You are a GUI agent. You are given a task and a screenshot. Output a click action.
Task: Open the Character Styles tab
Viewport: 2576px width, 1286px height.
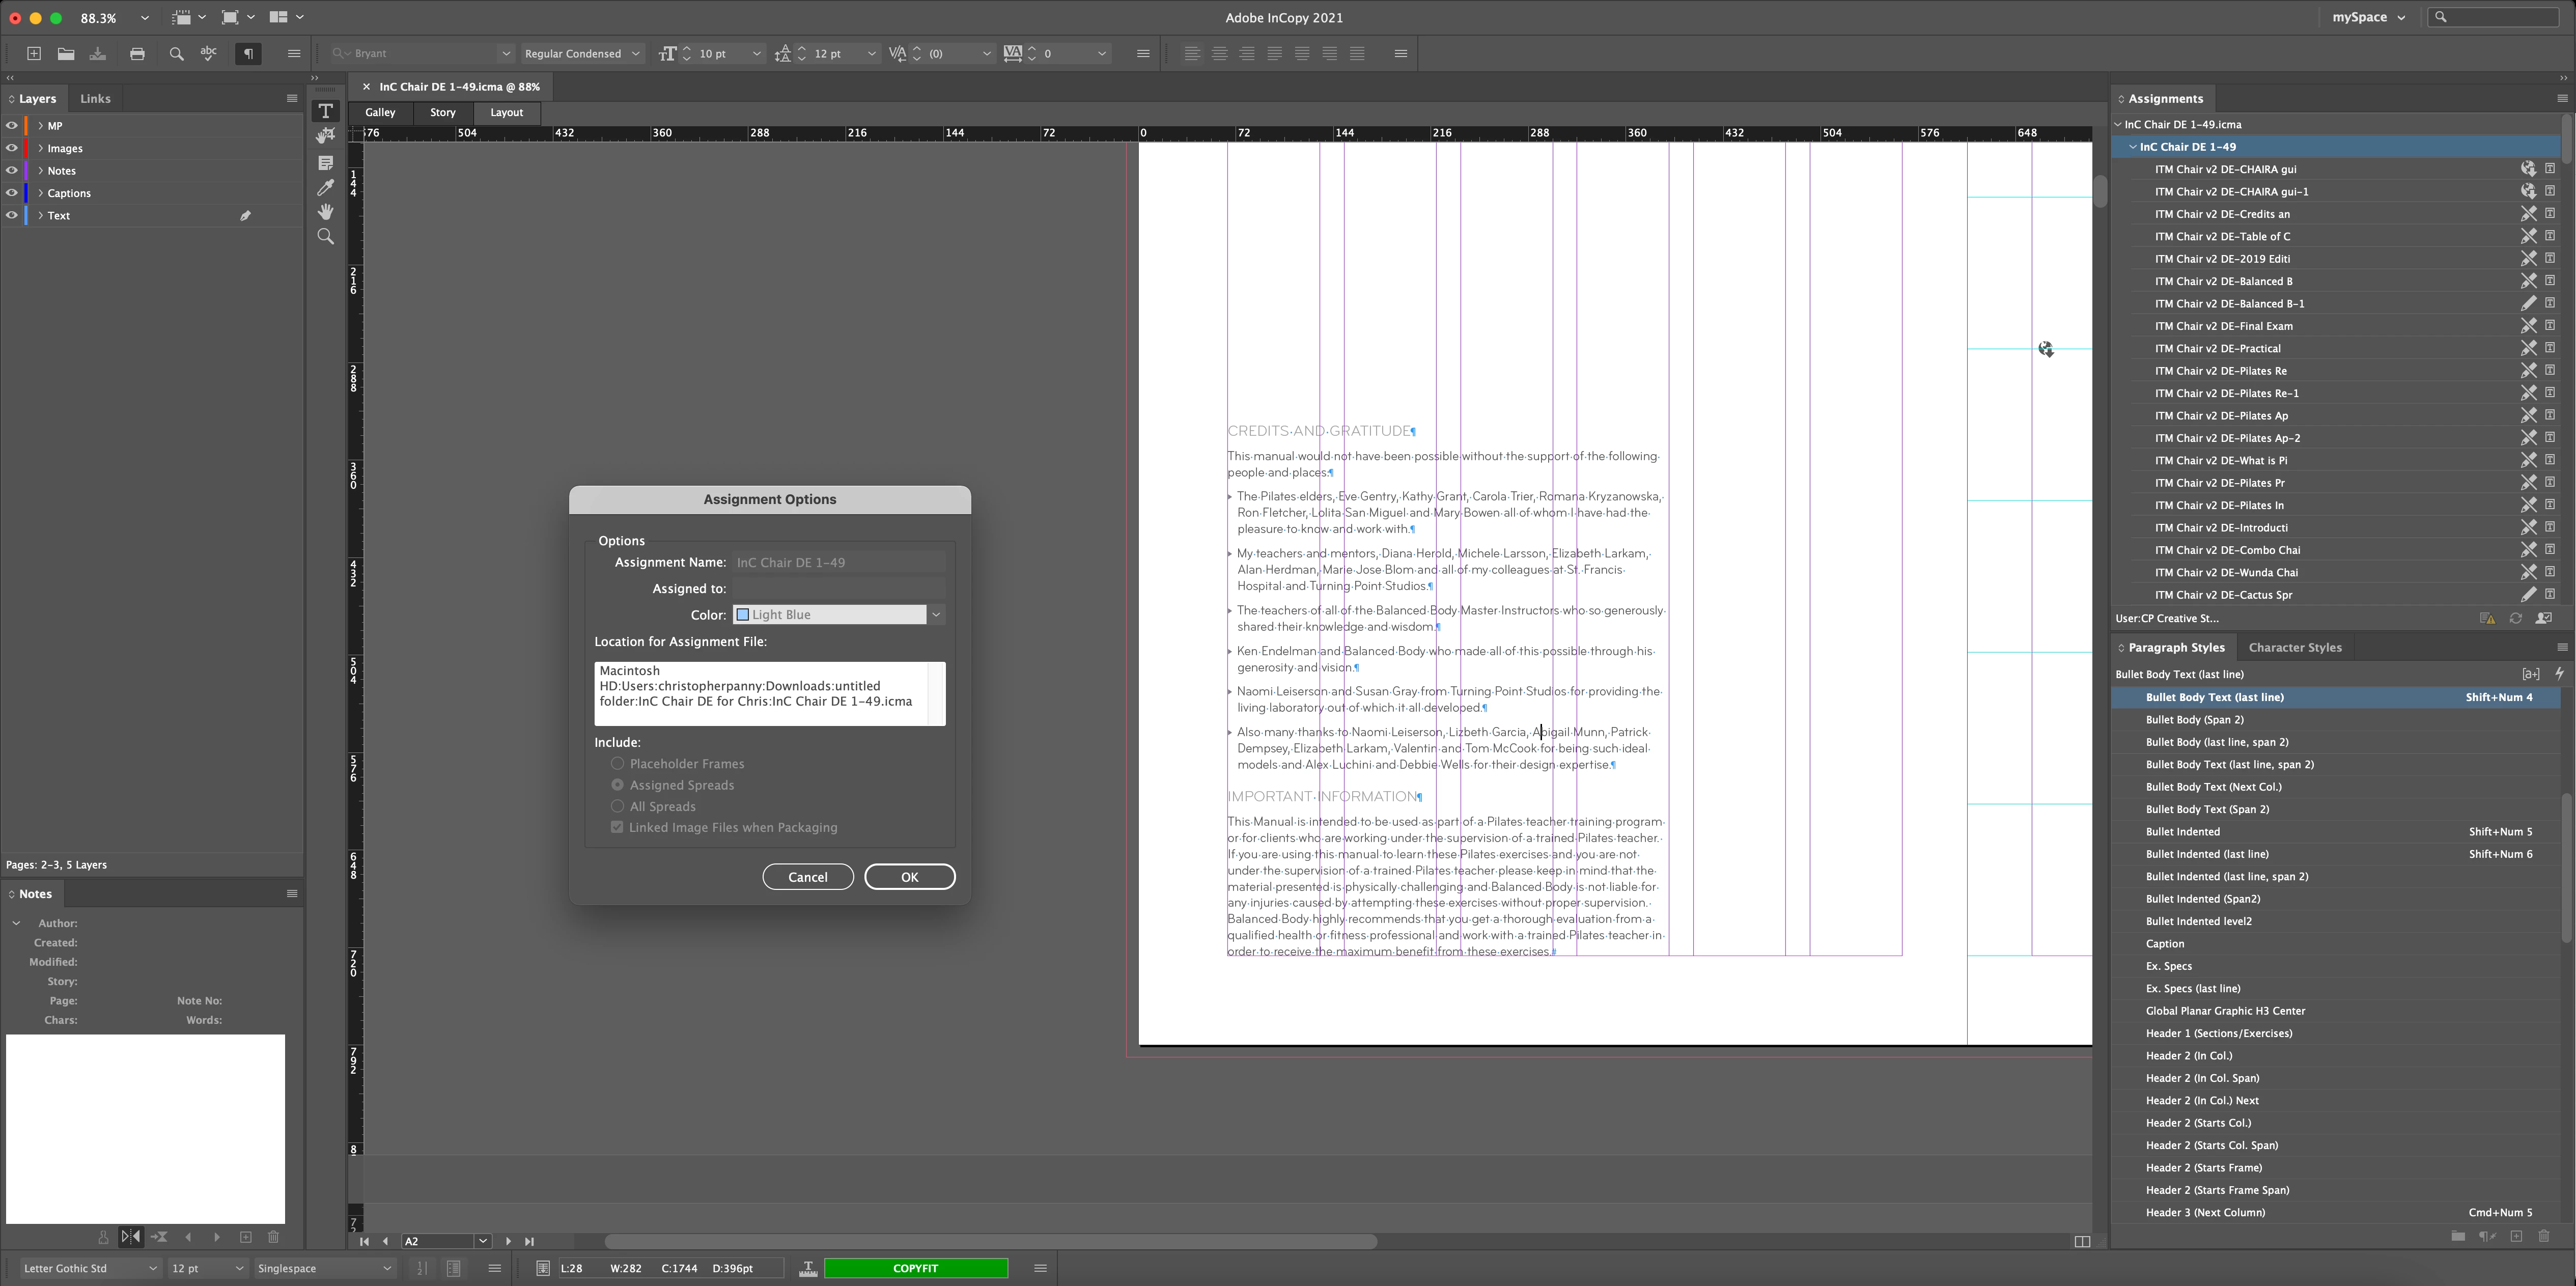(x=2294, y=647)
